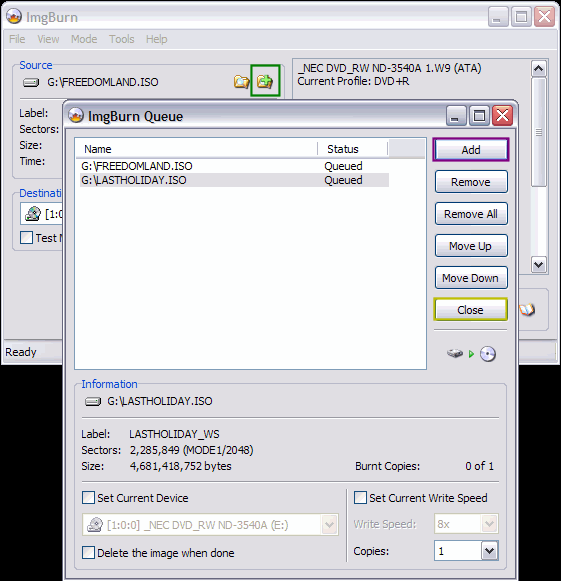The height and width of the screenshot is (581, 561).
Task: Select G:\FREEDOMLAND.ISO in the queue list
Action: point(234,166)
